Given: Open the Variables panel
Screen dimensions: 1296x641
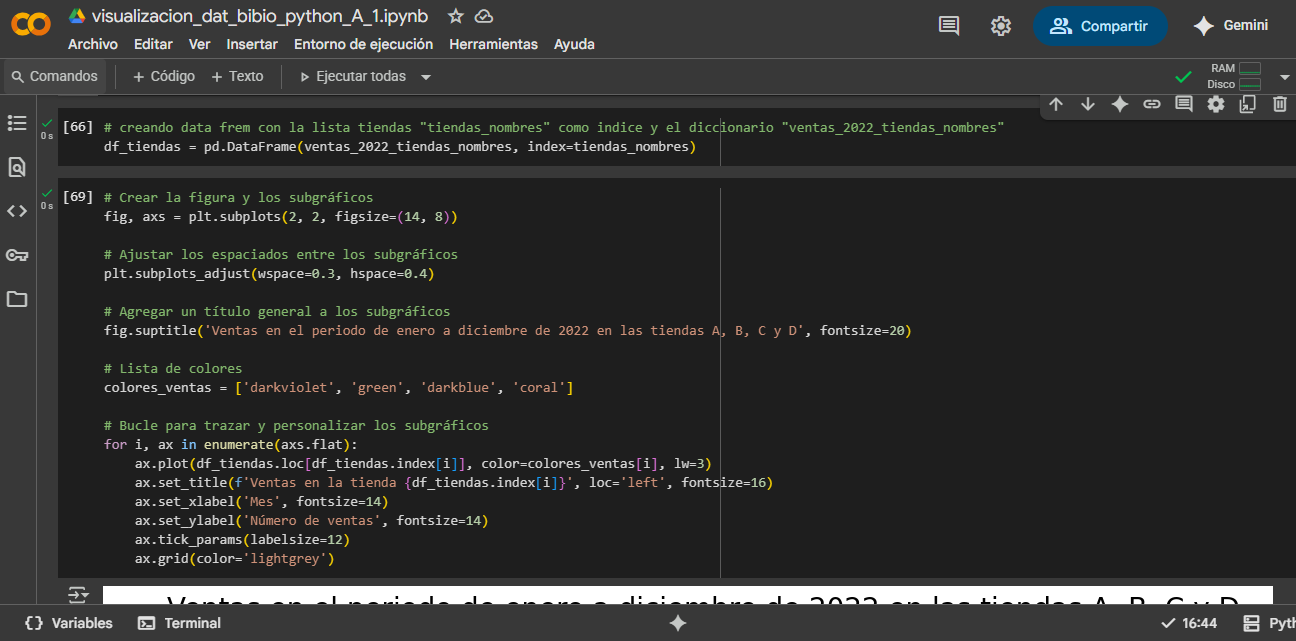Looking at the screenshot, I should pos(68,623).
